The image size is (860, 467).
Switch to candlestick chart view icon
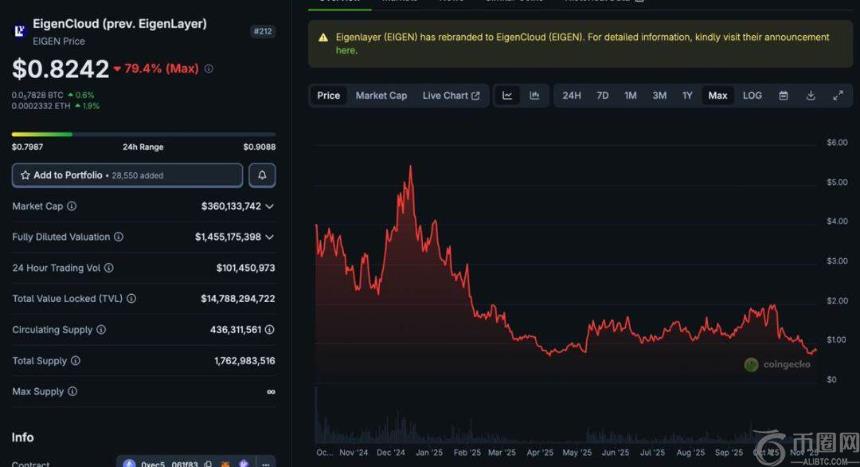[x=534, y=96]
